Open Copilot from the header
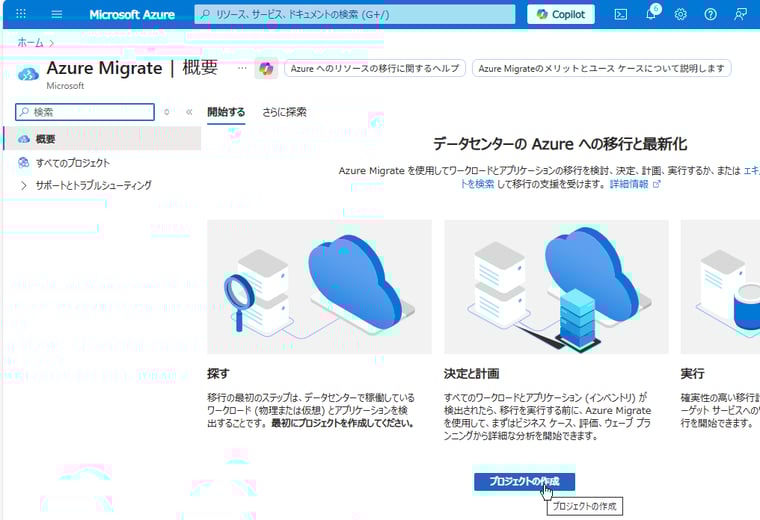This screenshot has height=520, width=760. tap(560, 15)
